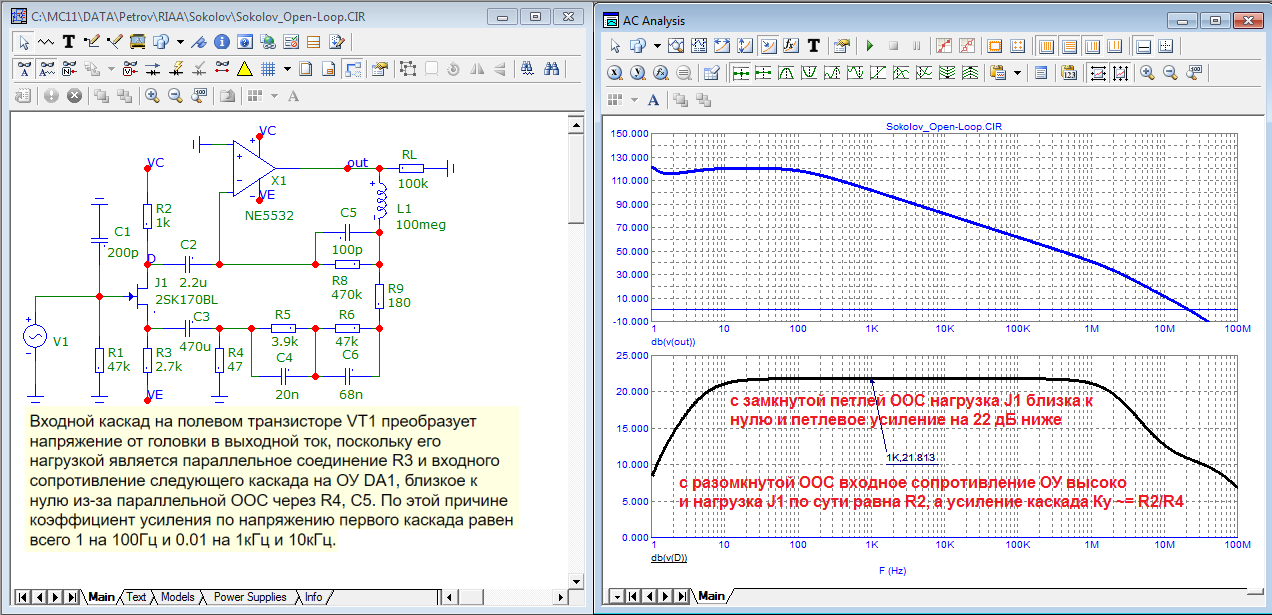Select the bold T text tool in AC Analysis
Viewport: 1272px width, 615px height.
[x=814, y=46]
